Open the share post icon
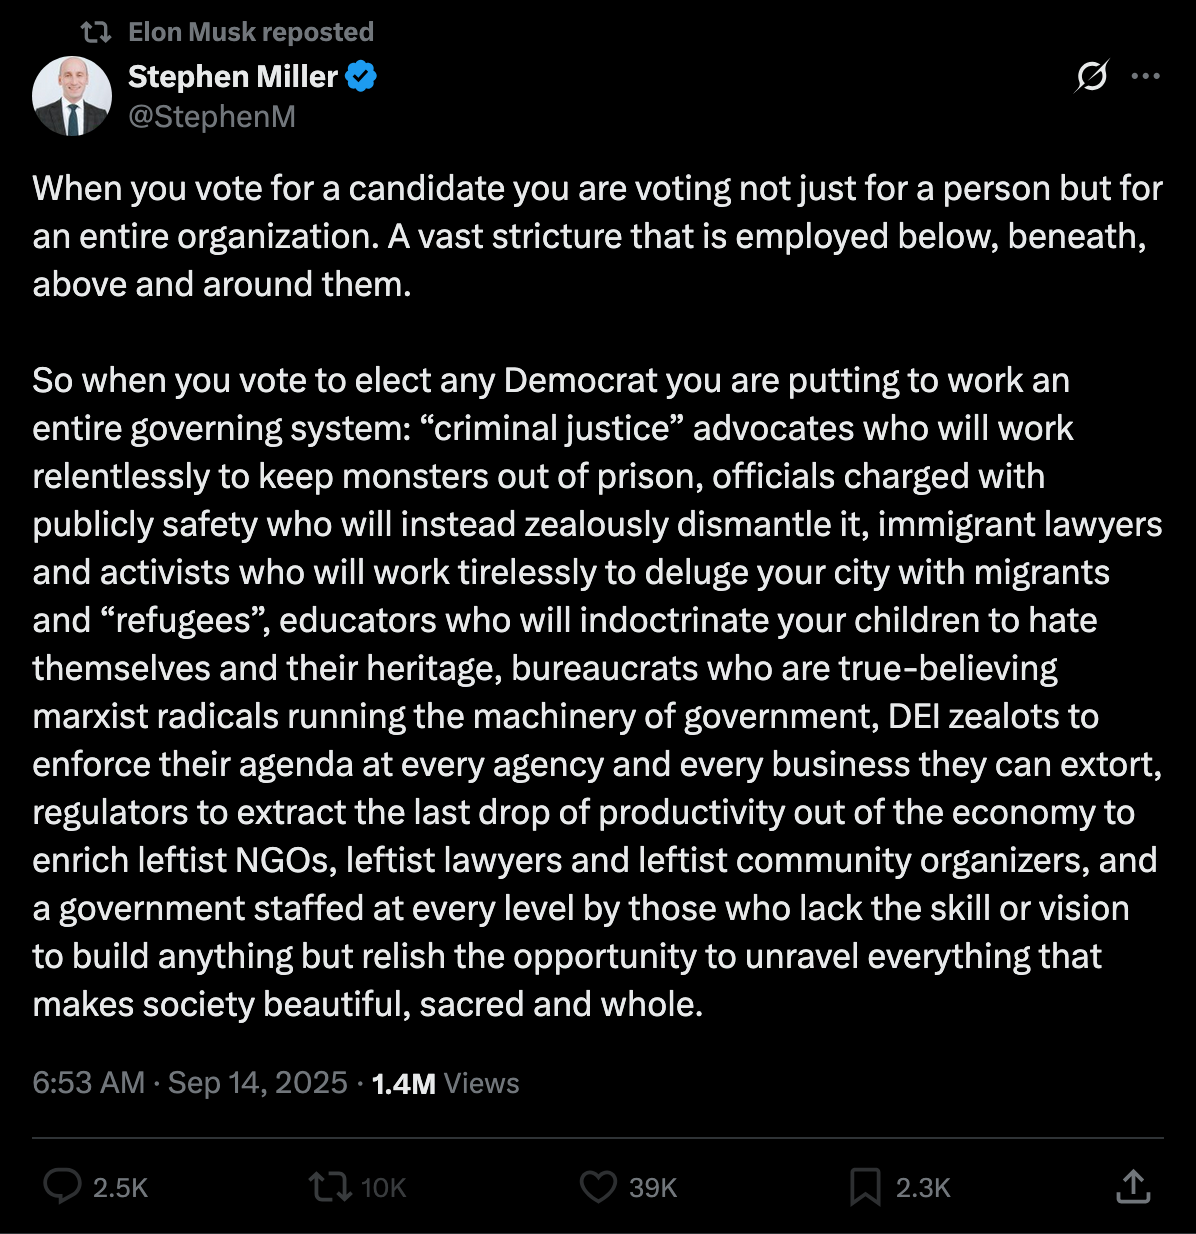Screen dimensions: 1196x1234 pos(1132,1187)
